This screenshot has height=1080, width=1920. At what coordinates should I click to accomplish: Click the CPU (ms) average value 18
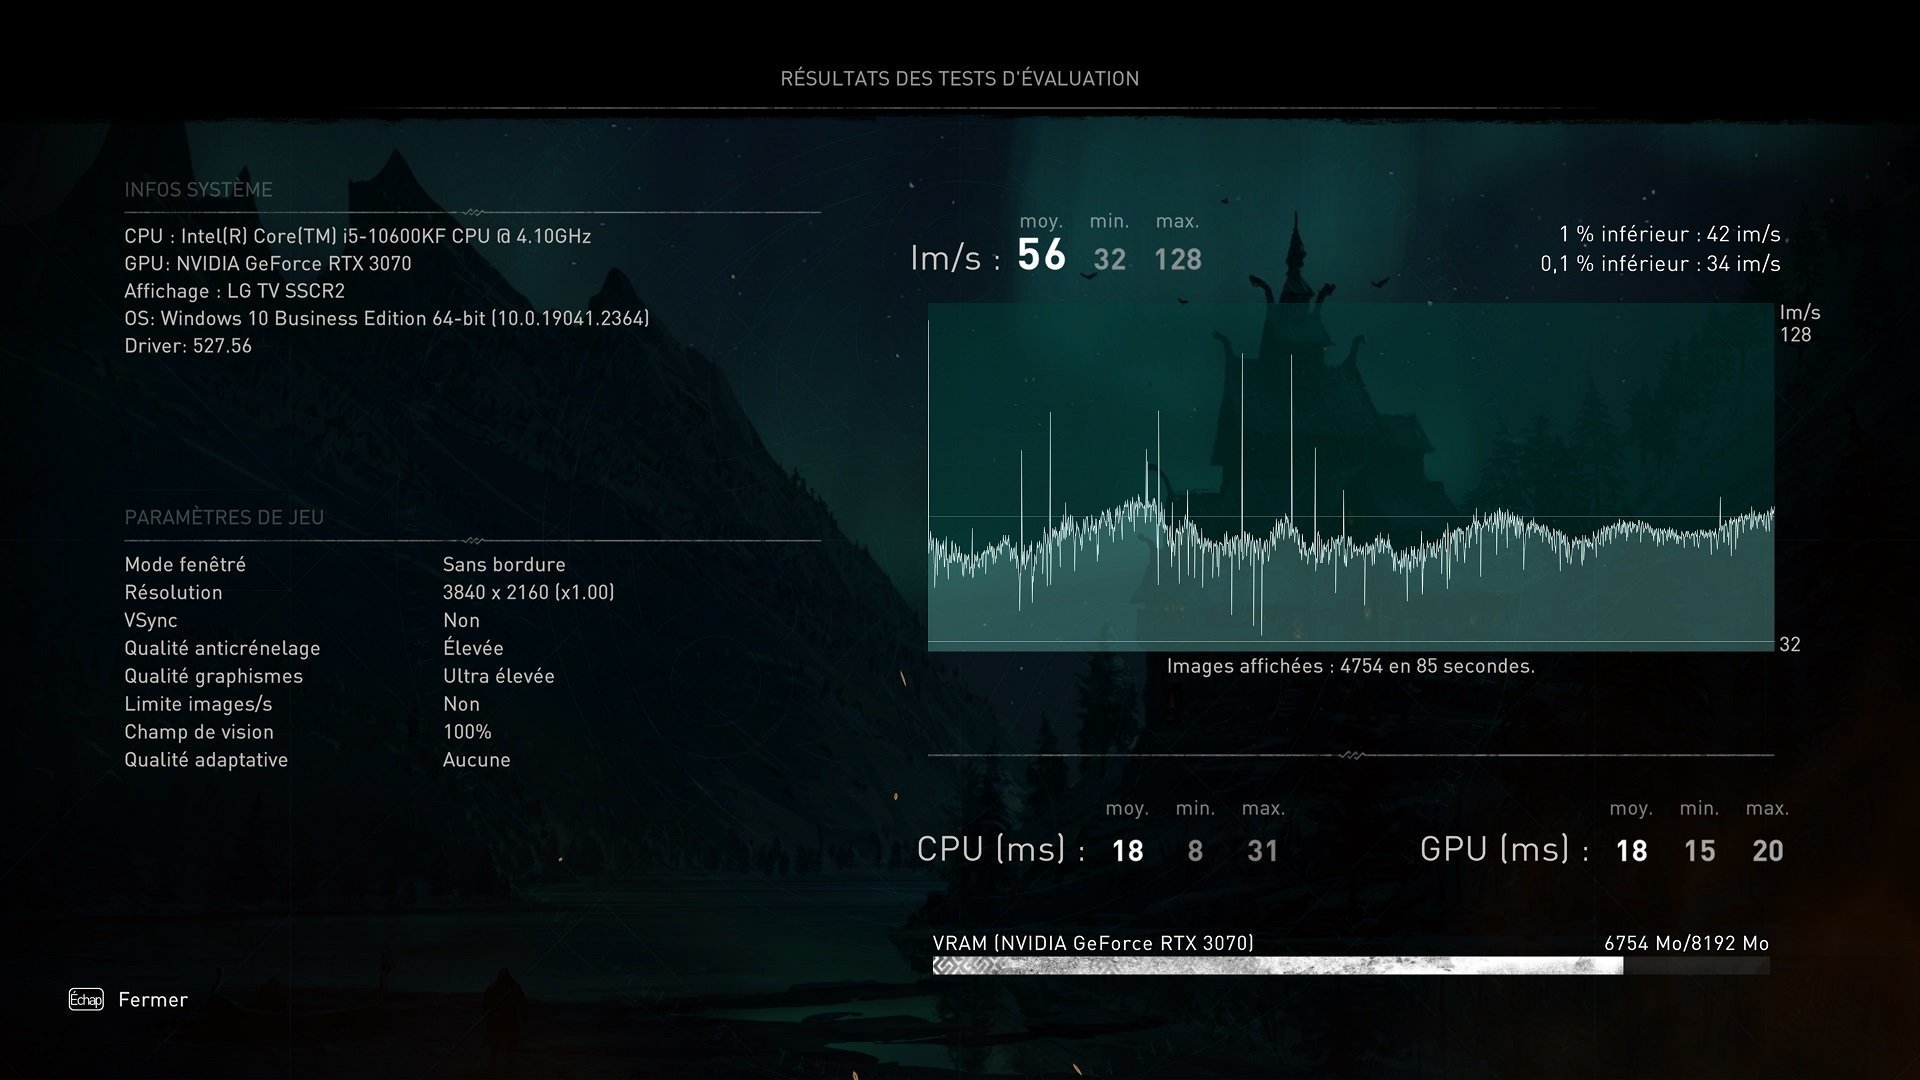[1127, 851]
